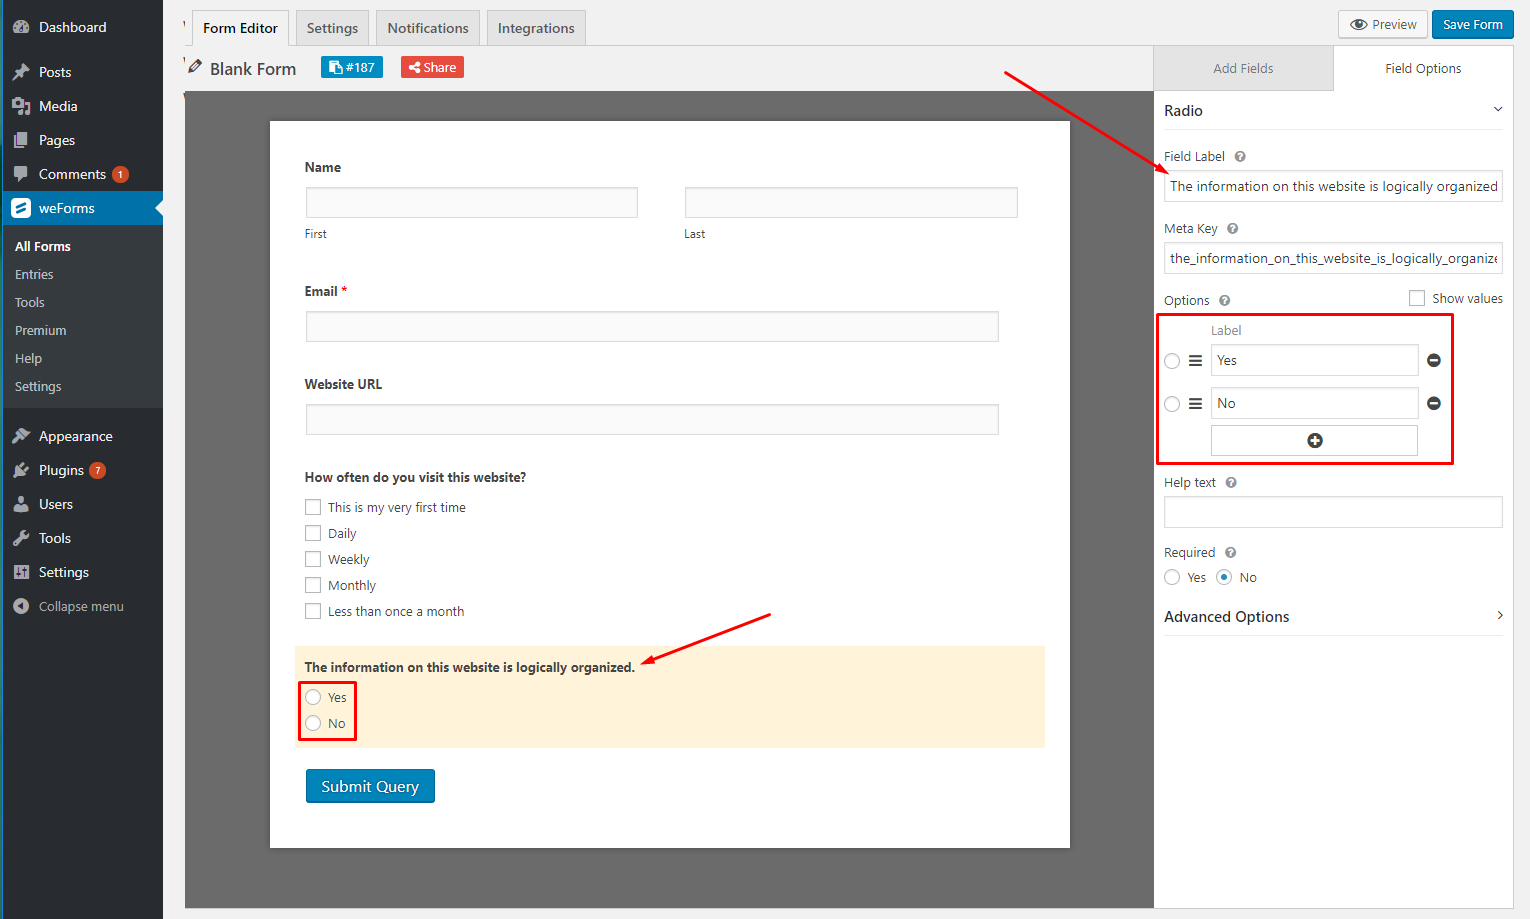The width and height of the screenshot is (1530, 919).
Task: Switch to the Settings tab
Action: 332,28
